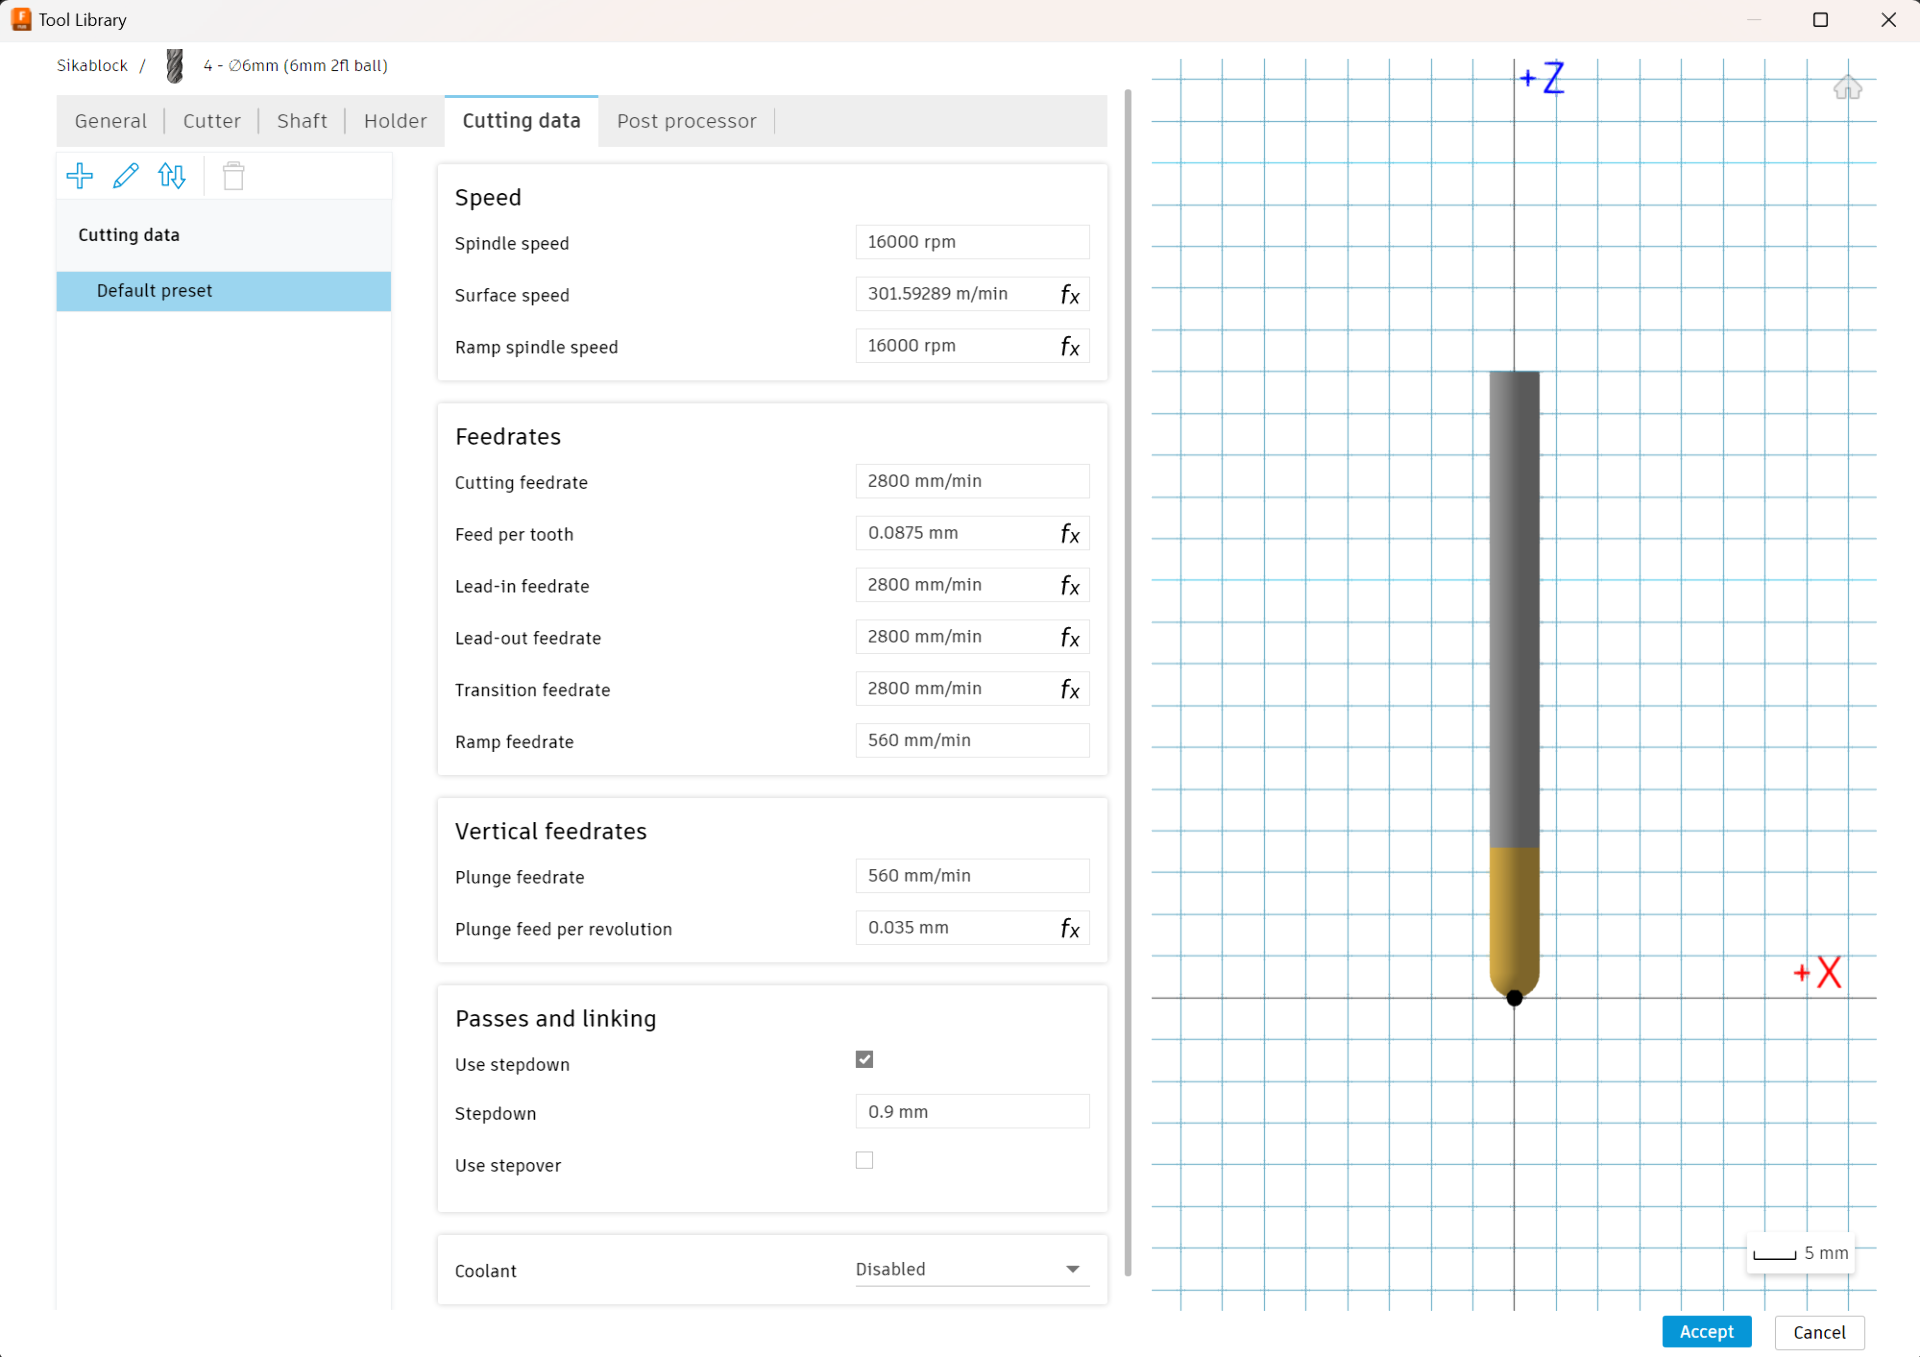The height and width of the screenshot is (1357, 1920).
Task: Open the Coolant dropdown
Action: pyautogui.click(x=970, y=1269)
